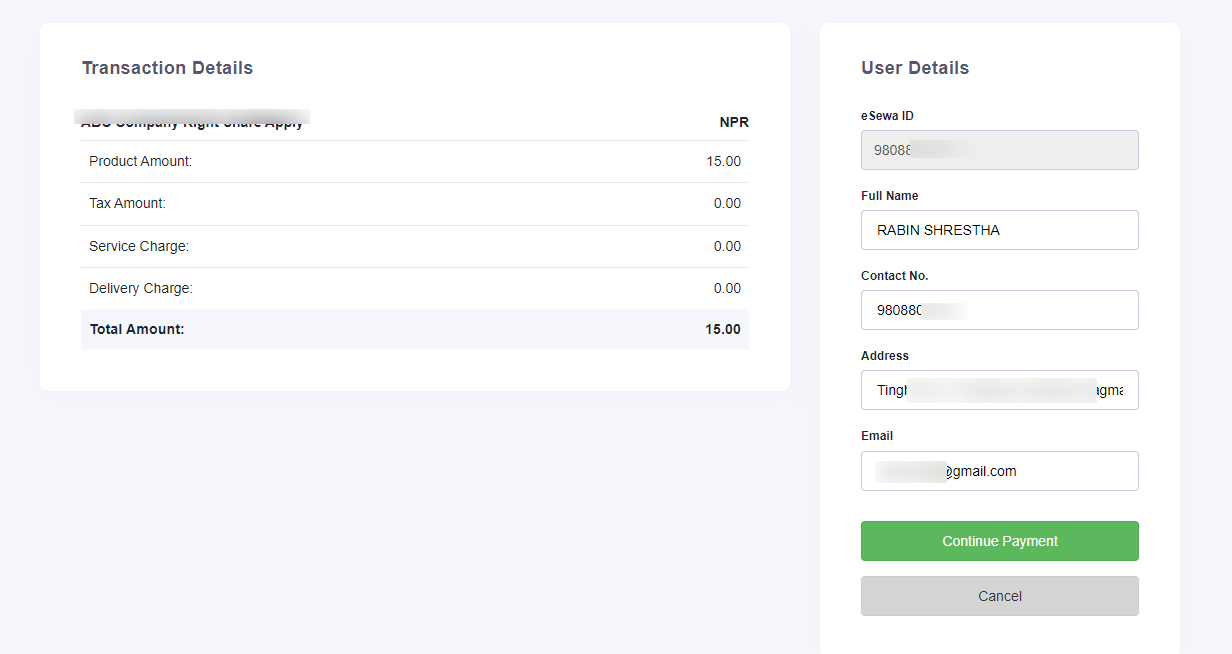Image resolution: width=1232 pixels, height=654 pixels.
Task: Click the Delivery Charge row
Action: click(x=414, y=288)
